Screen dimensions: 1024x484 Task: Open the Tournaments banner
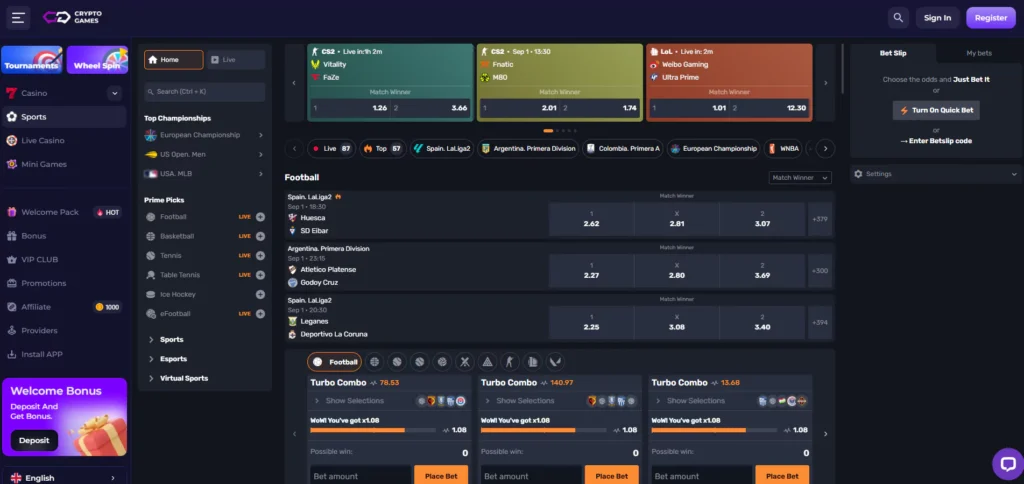[x=32, y=59]
